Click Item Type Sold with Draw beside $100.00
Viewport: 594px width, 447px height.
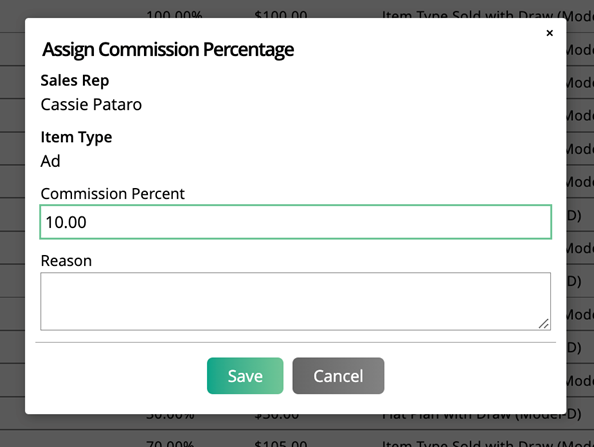(x=467, y=14)
